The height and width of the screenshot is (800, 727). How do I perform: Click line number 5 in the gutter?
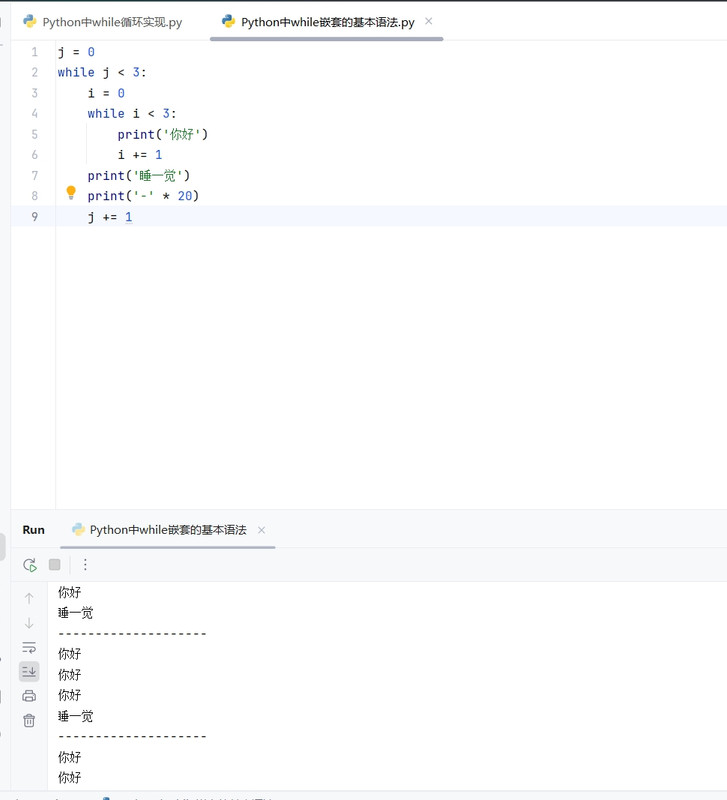[x=35, y=134]
